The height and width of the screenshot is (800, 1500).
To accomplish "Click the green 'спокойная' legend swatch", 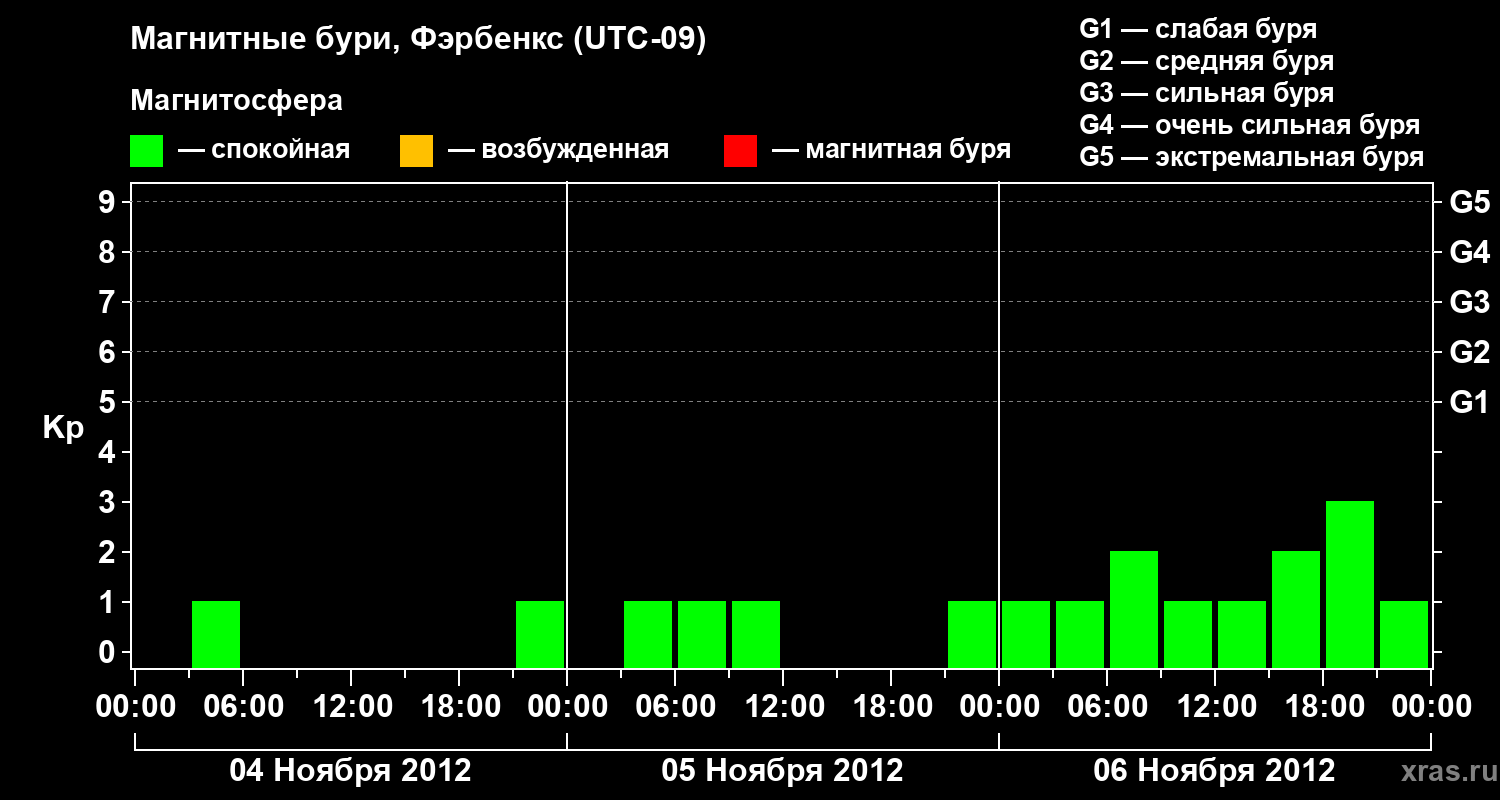I will pyautogui.click(x=147, y=151).
